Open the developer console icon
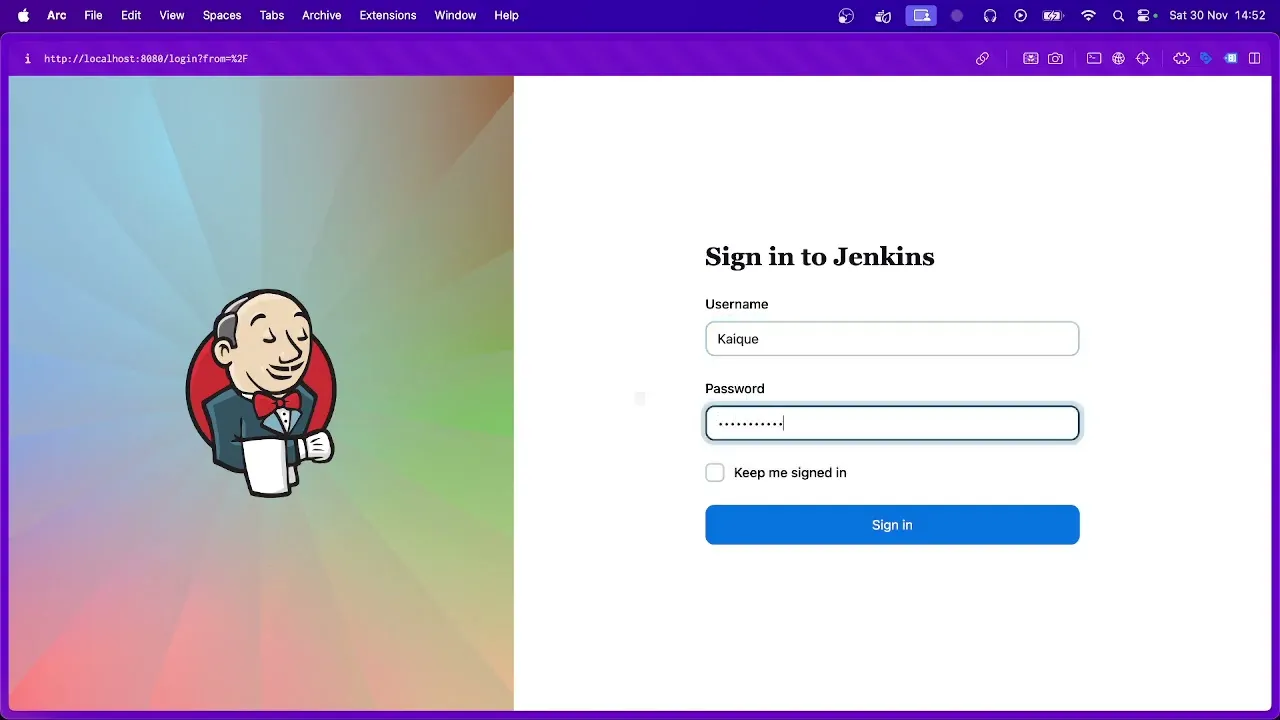This screenshot has width=1280, height=720. point(1094,59)
